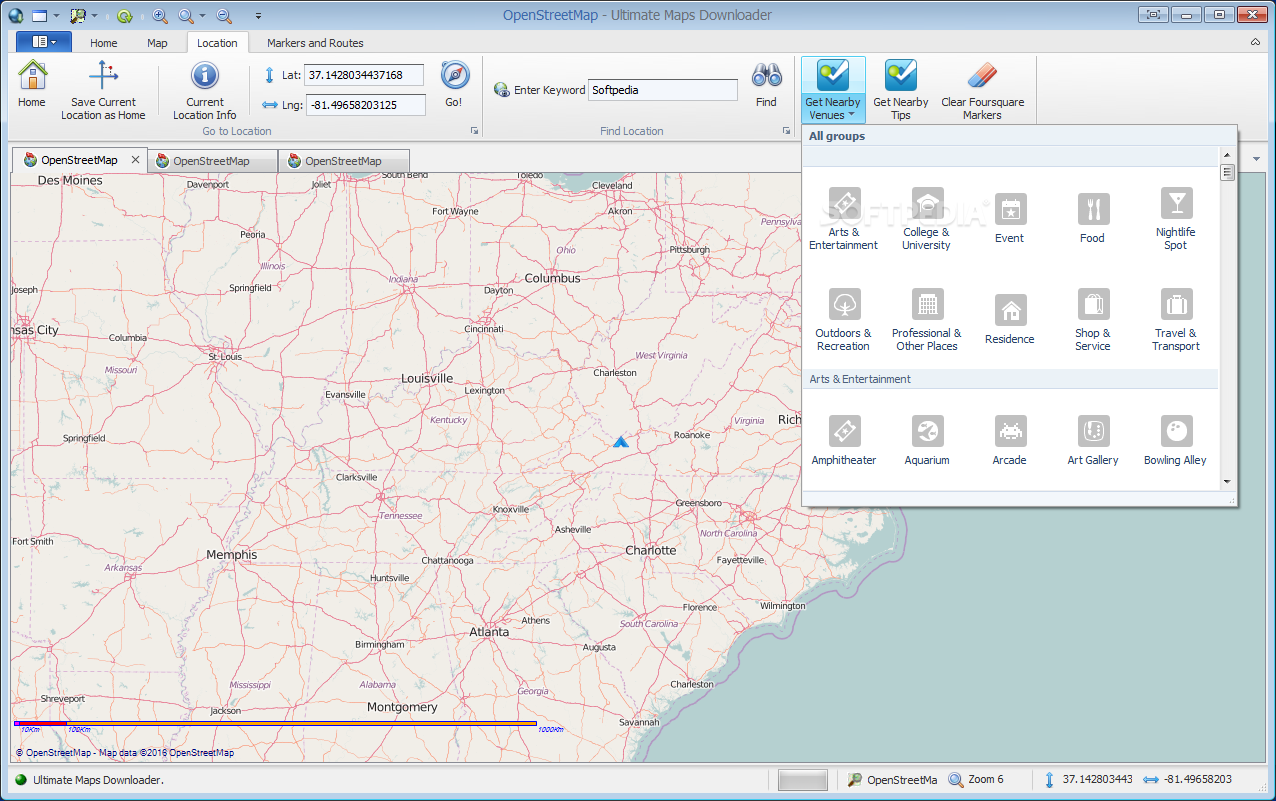
Task: Select the Arts & Entertainment venue group
Action: click(844, 219)
